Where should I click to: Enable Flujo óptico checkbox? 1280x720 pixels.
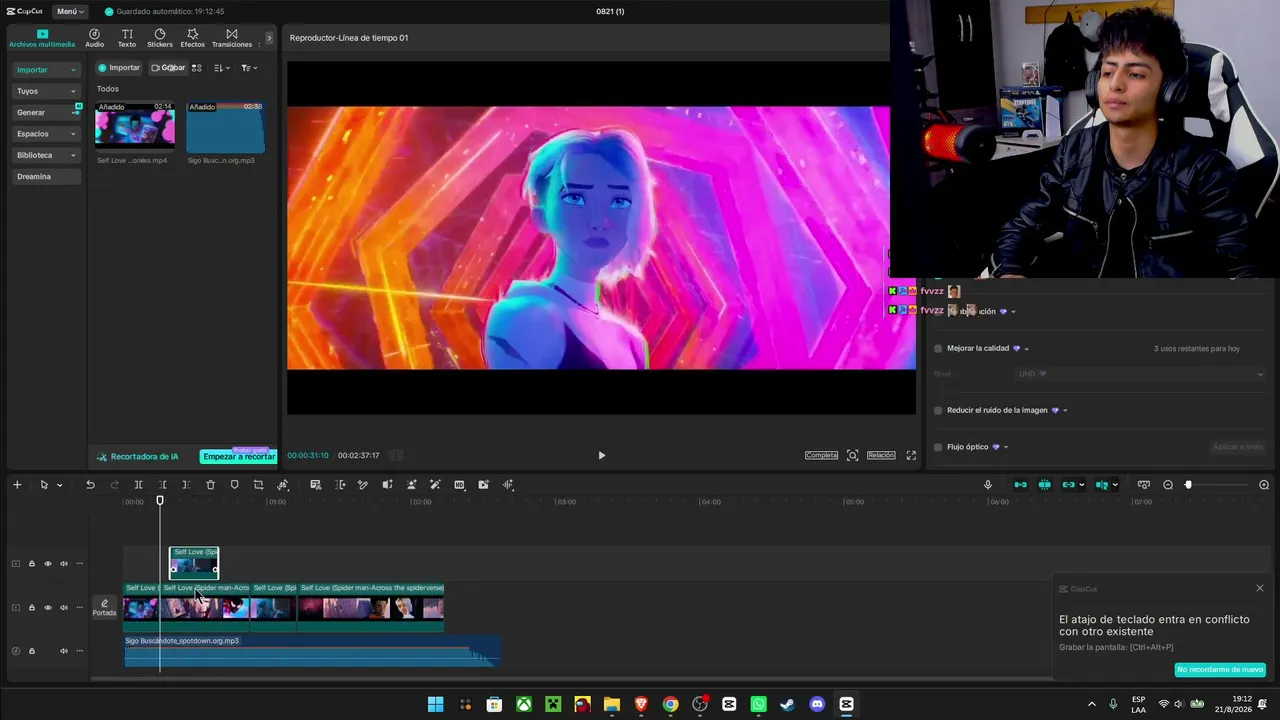pyautogui.click(x=938, y=447)
